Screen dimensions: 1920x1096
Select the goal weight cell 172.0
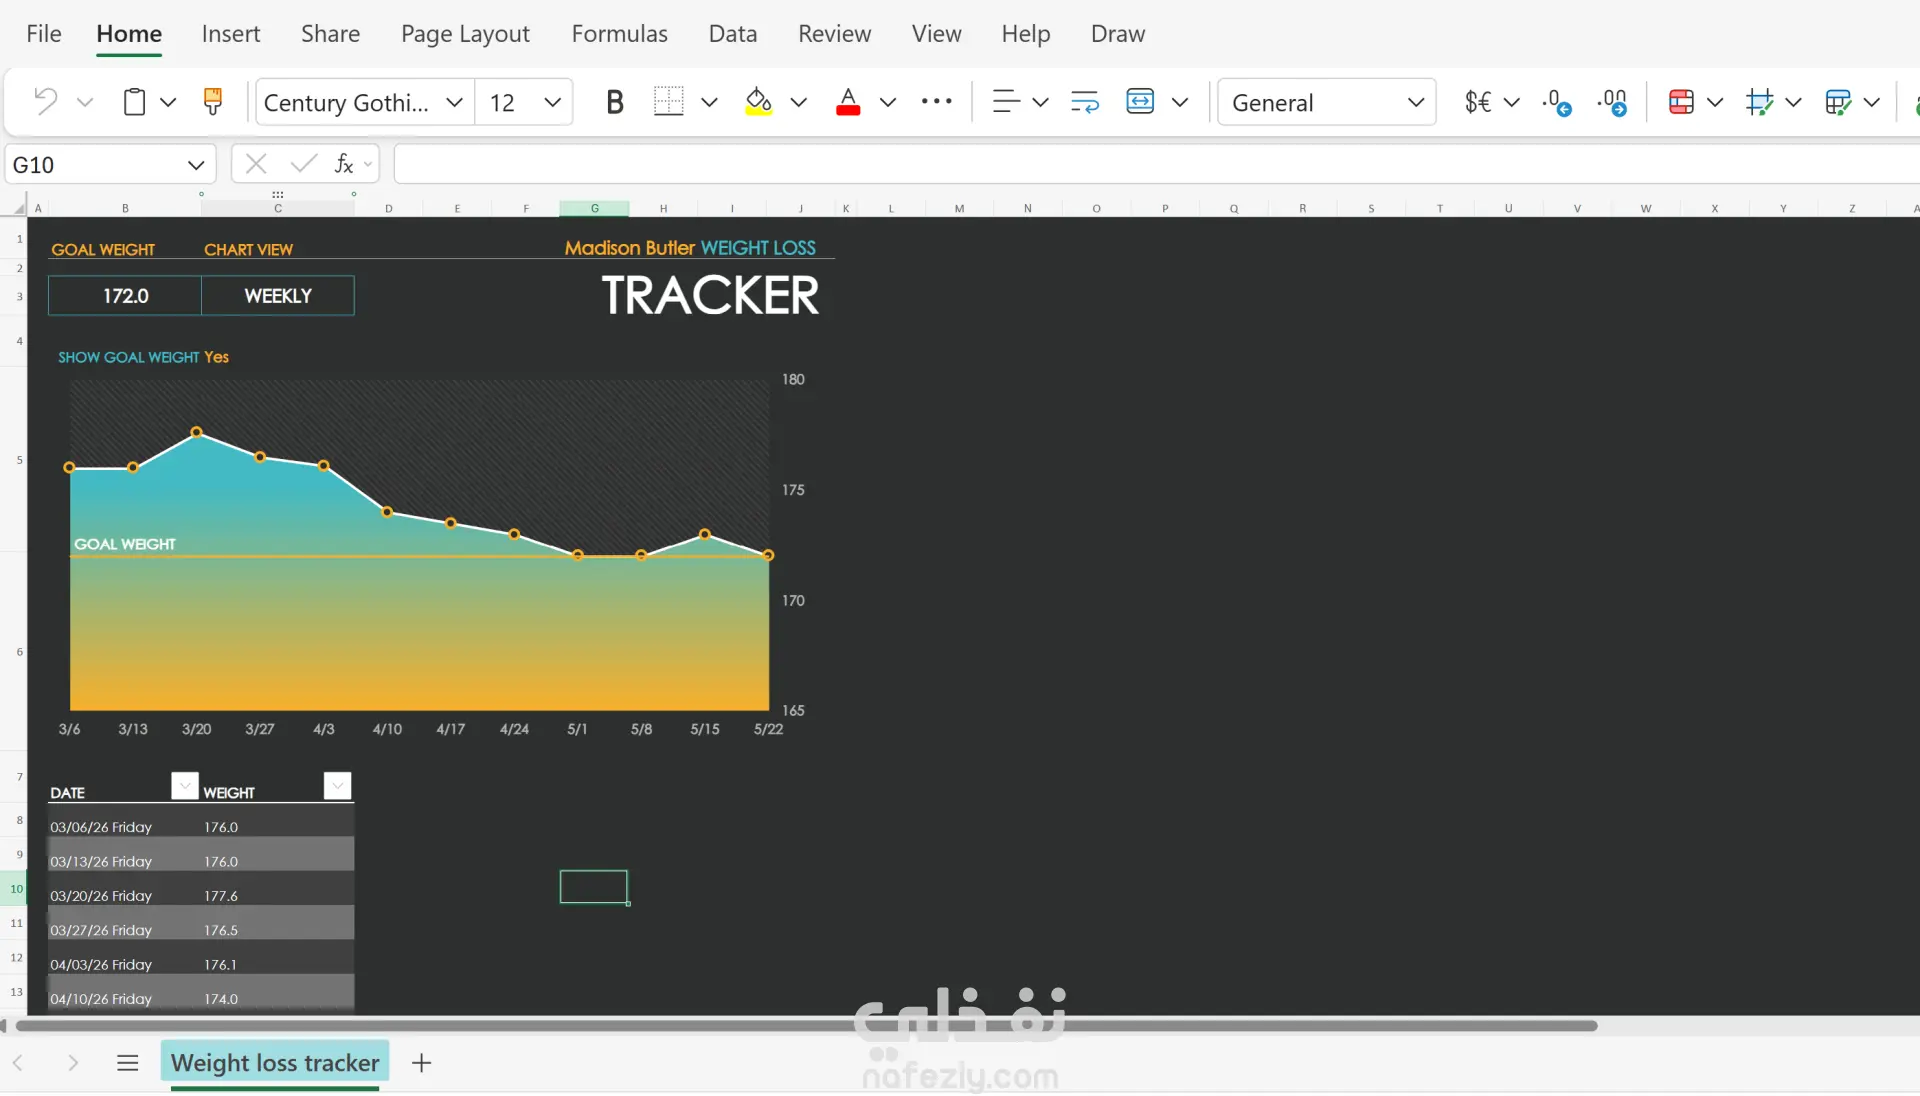(x=125, y=296)
